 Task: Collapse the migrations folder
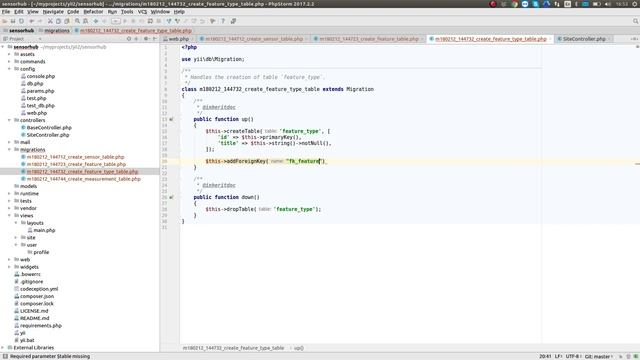point(9,150)
